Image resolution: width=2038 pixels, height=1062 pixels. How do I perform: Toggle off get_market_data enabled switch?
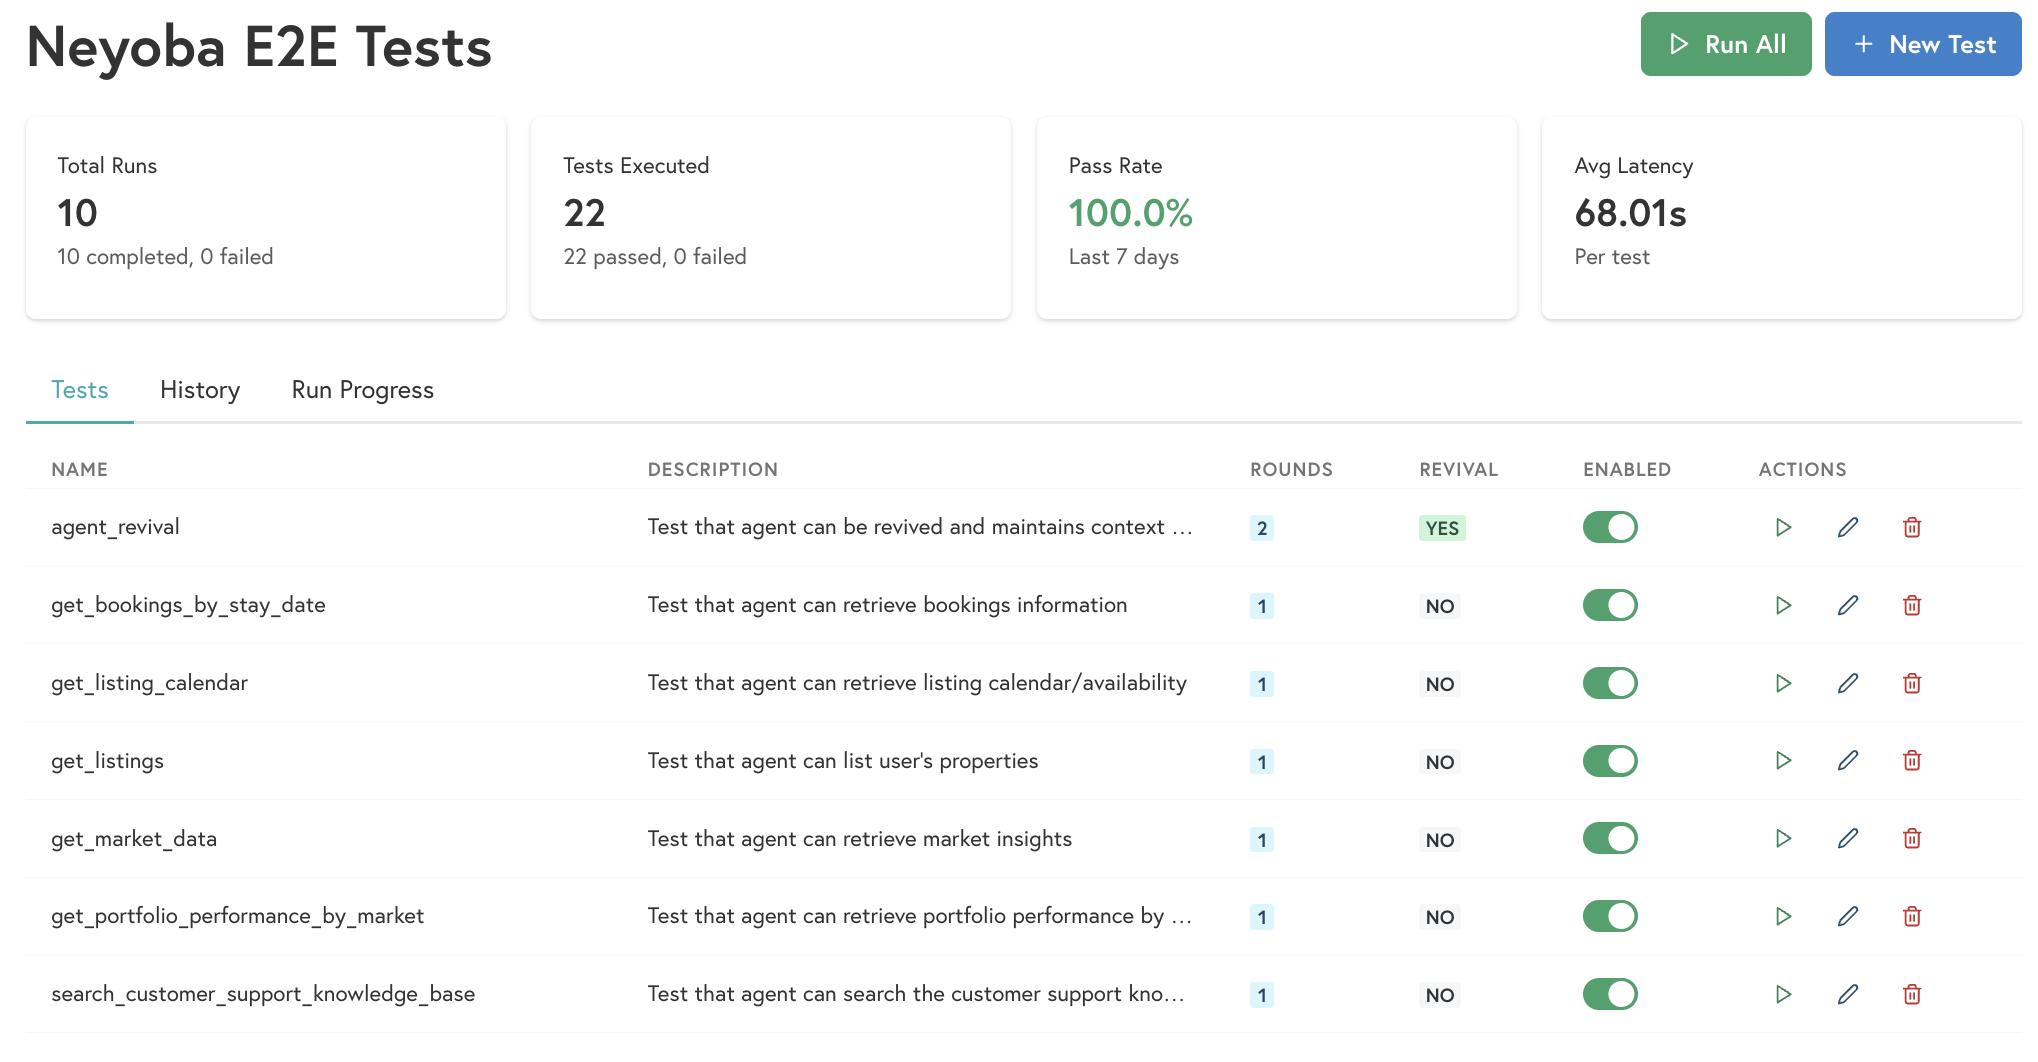[1610, 839]
